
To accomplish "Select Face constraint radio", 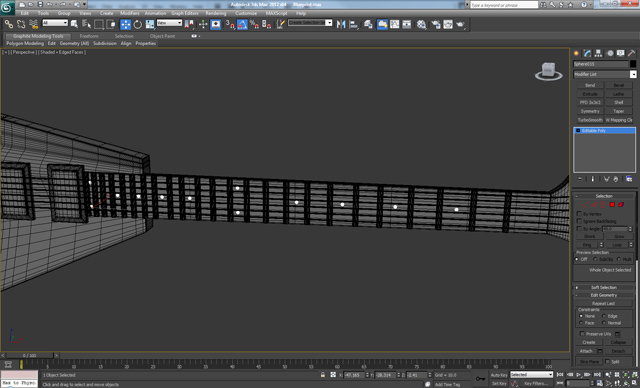I will coord(581,323).
